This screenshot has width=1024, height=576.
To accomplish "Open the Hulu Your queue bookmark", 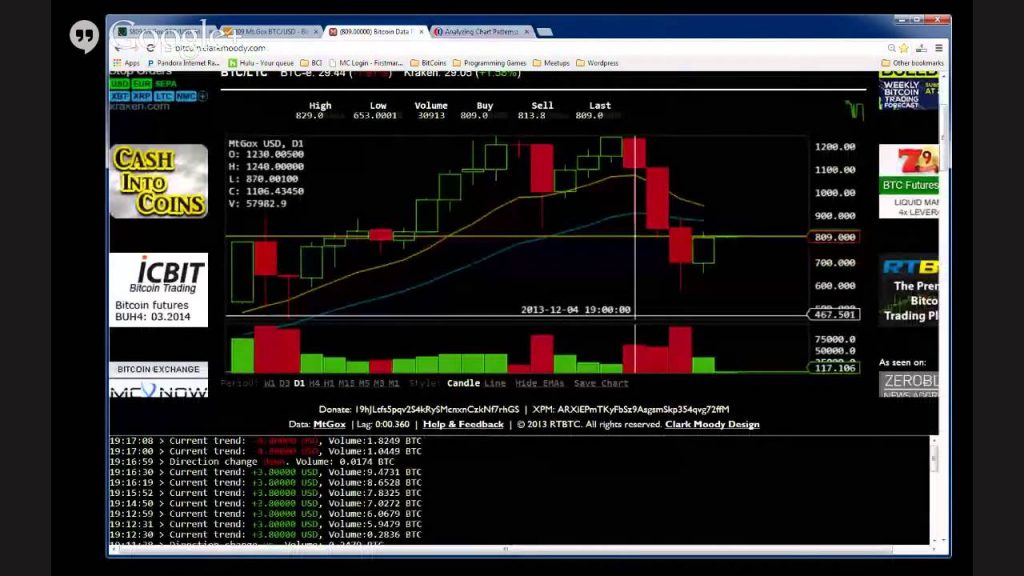I will tap(261, 63).
